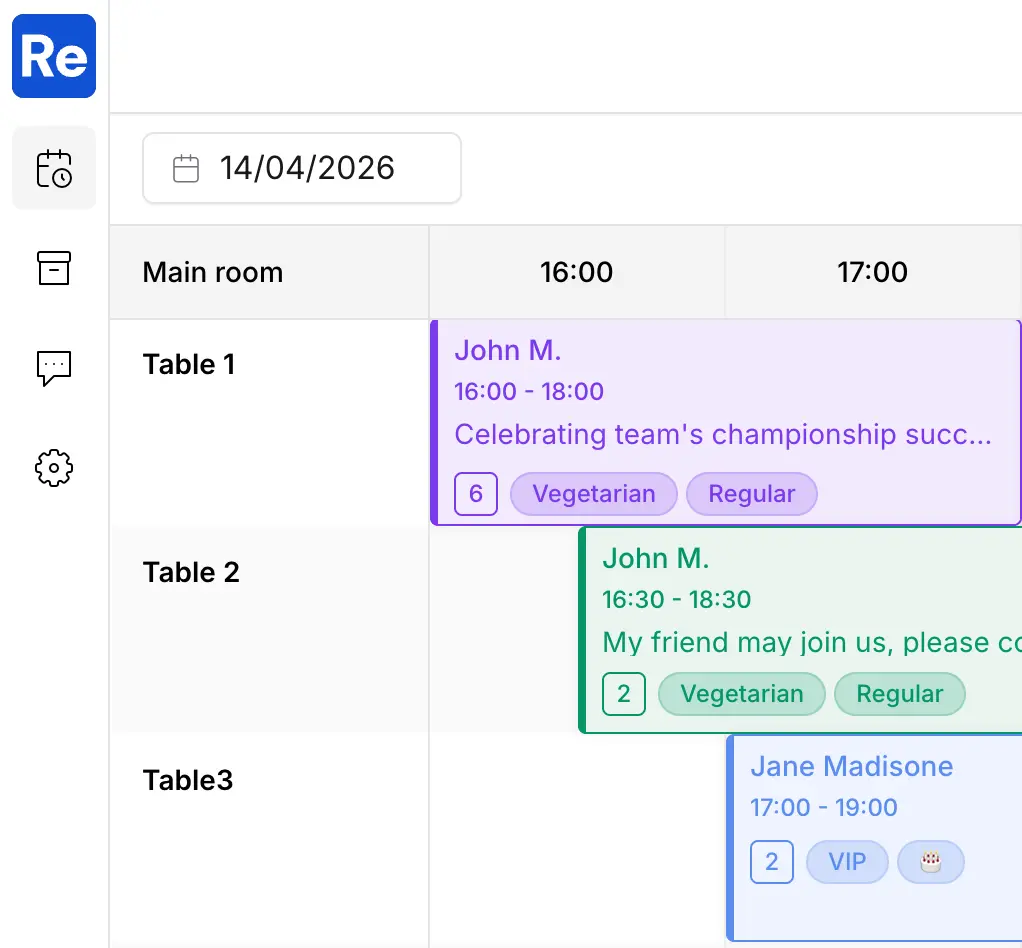
Task: Click the Re app logo
Action: [54, 56]
